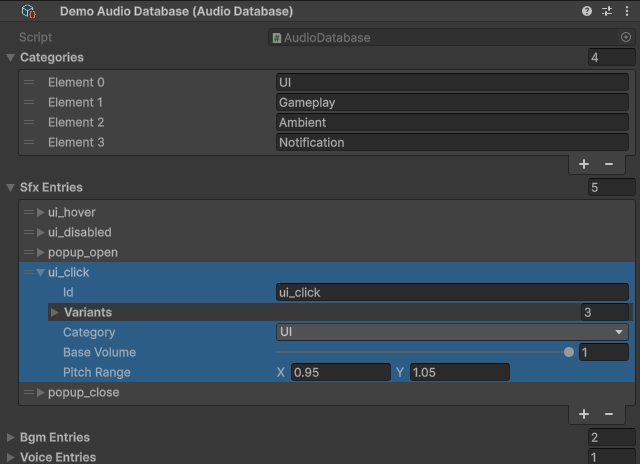Edit the Categories size field
Image resolution: width=640 pixels, height=464 pixels.
click(x=611, y=58)
